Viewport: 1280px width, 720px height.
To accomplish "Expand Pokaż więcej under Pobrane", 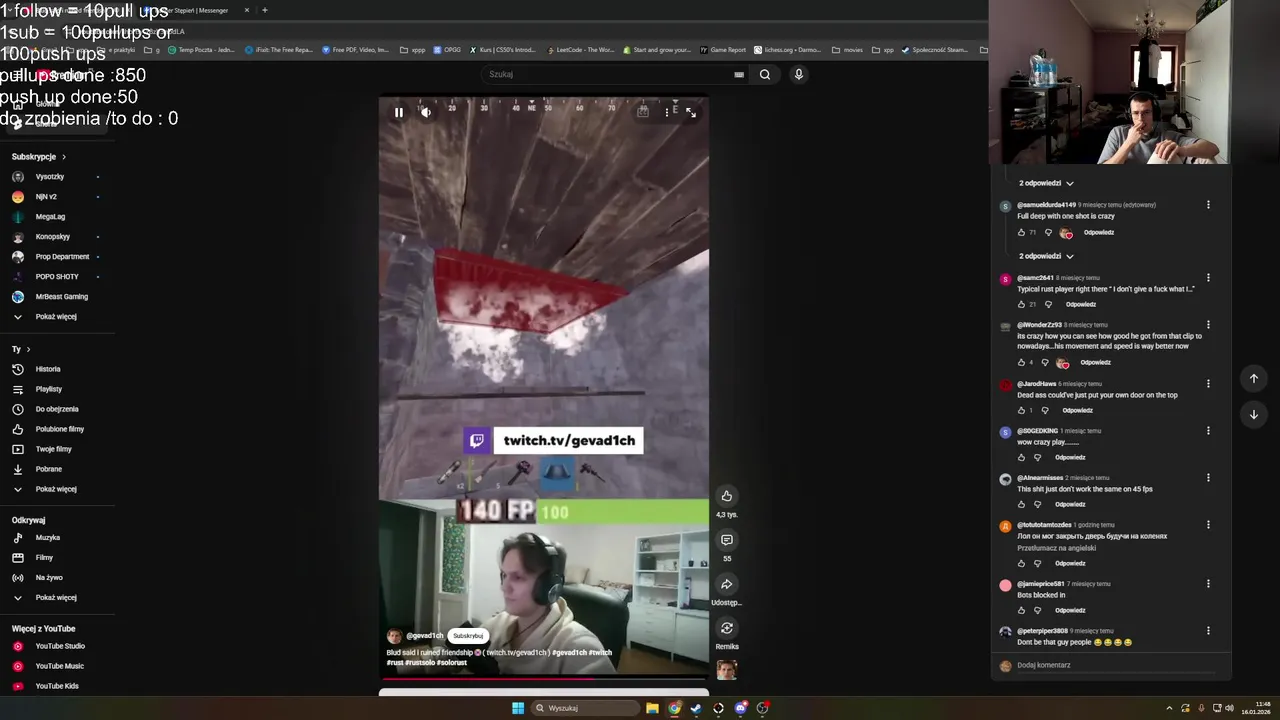I will coord(55,489).
